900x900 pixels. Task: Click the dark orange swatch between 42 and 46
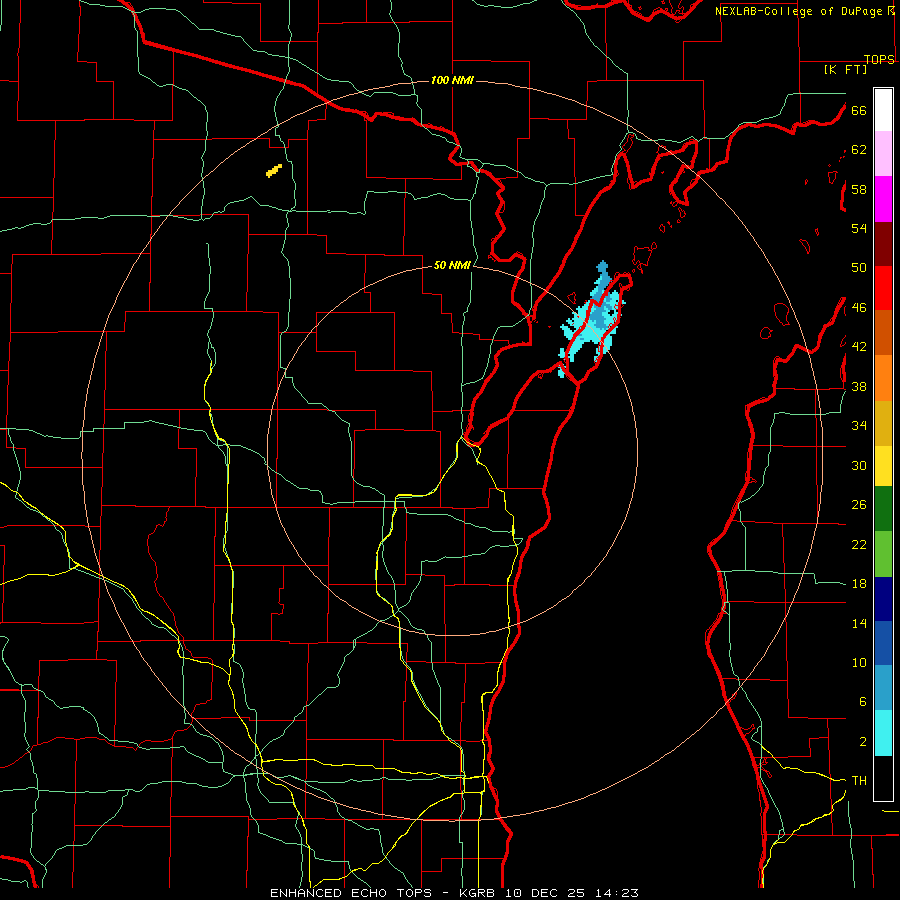pyautogui.click(x=883, y=332)
